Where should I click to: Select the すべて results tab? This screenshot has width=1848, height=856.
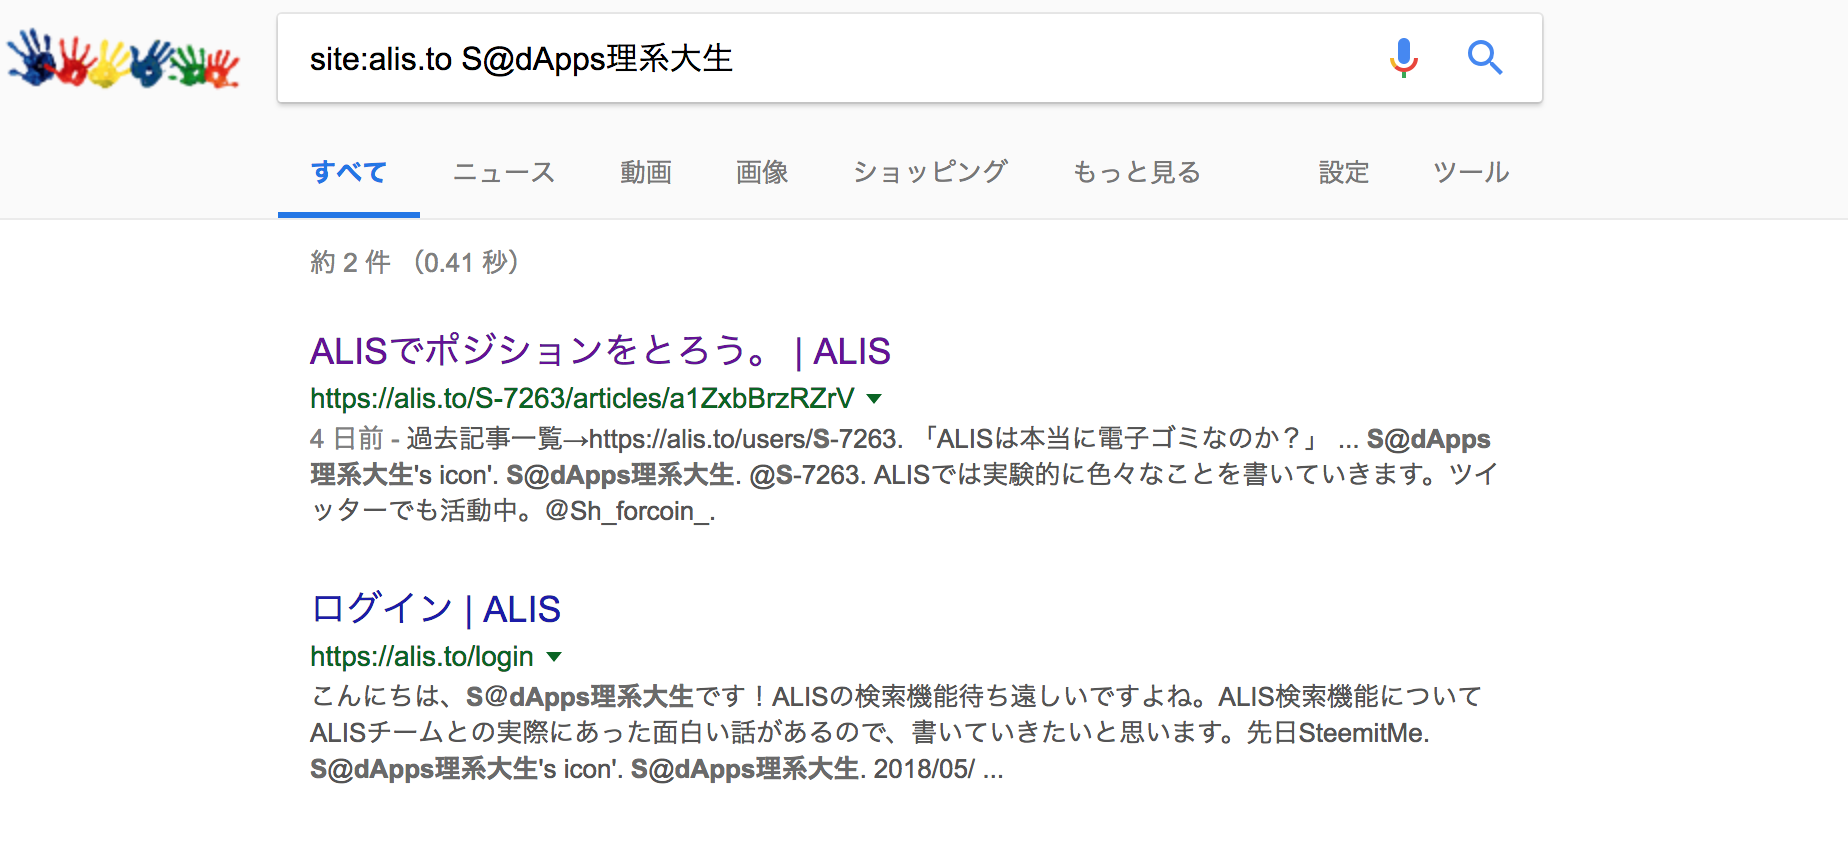[x=348, y=173]
